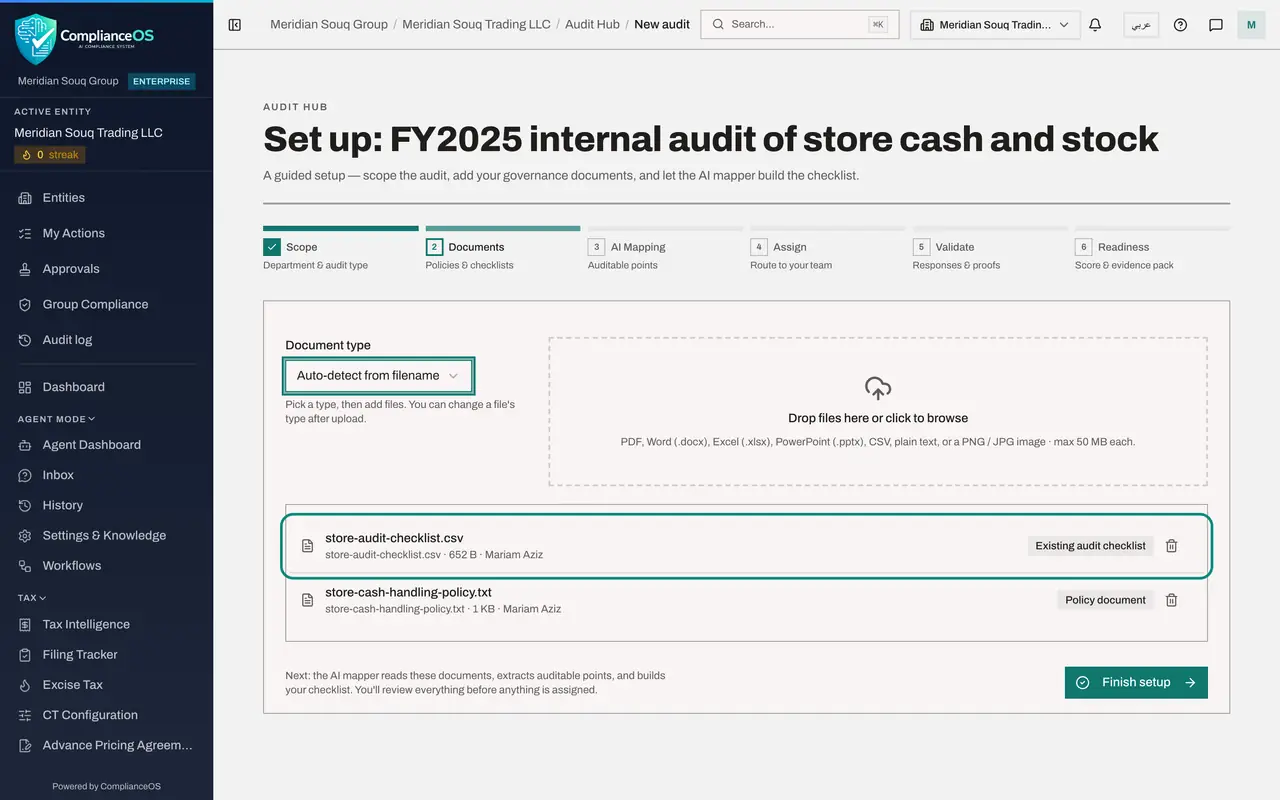
Task: Switch language to Arabic
Action: click(x=1141, y=24)
